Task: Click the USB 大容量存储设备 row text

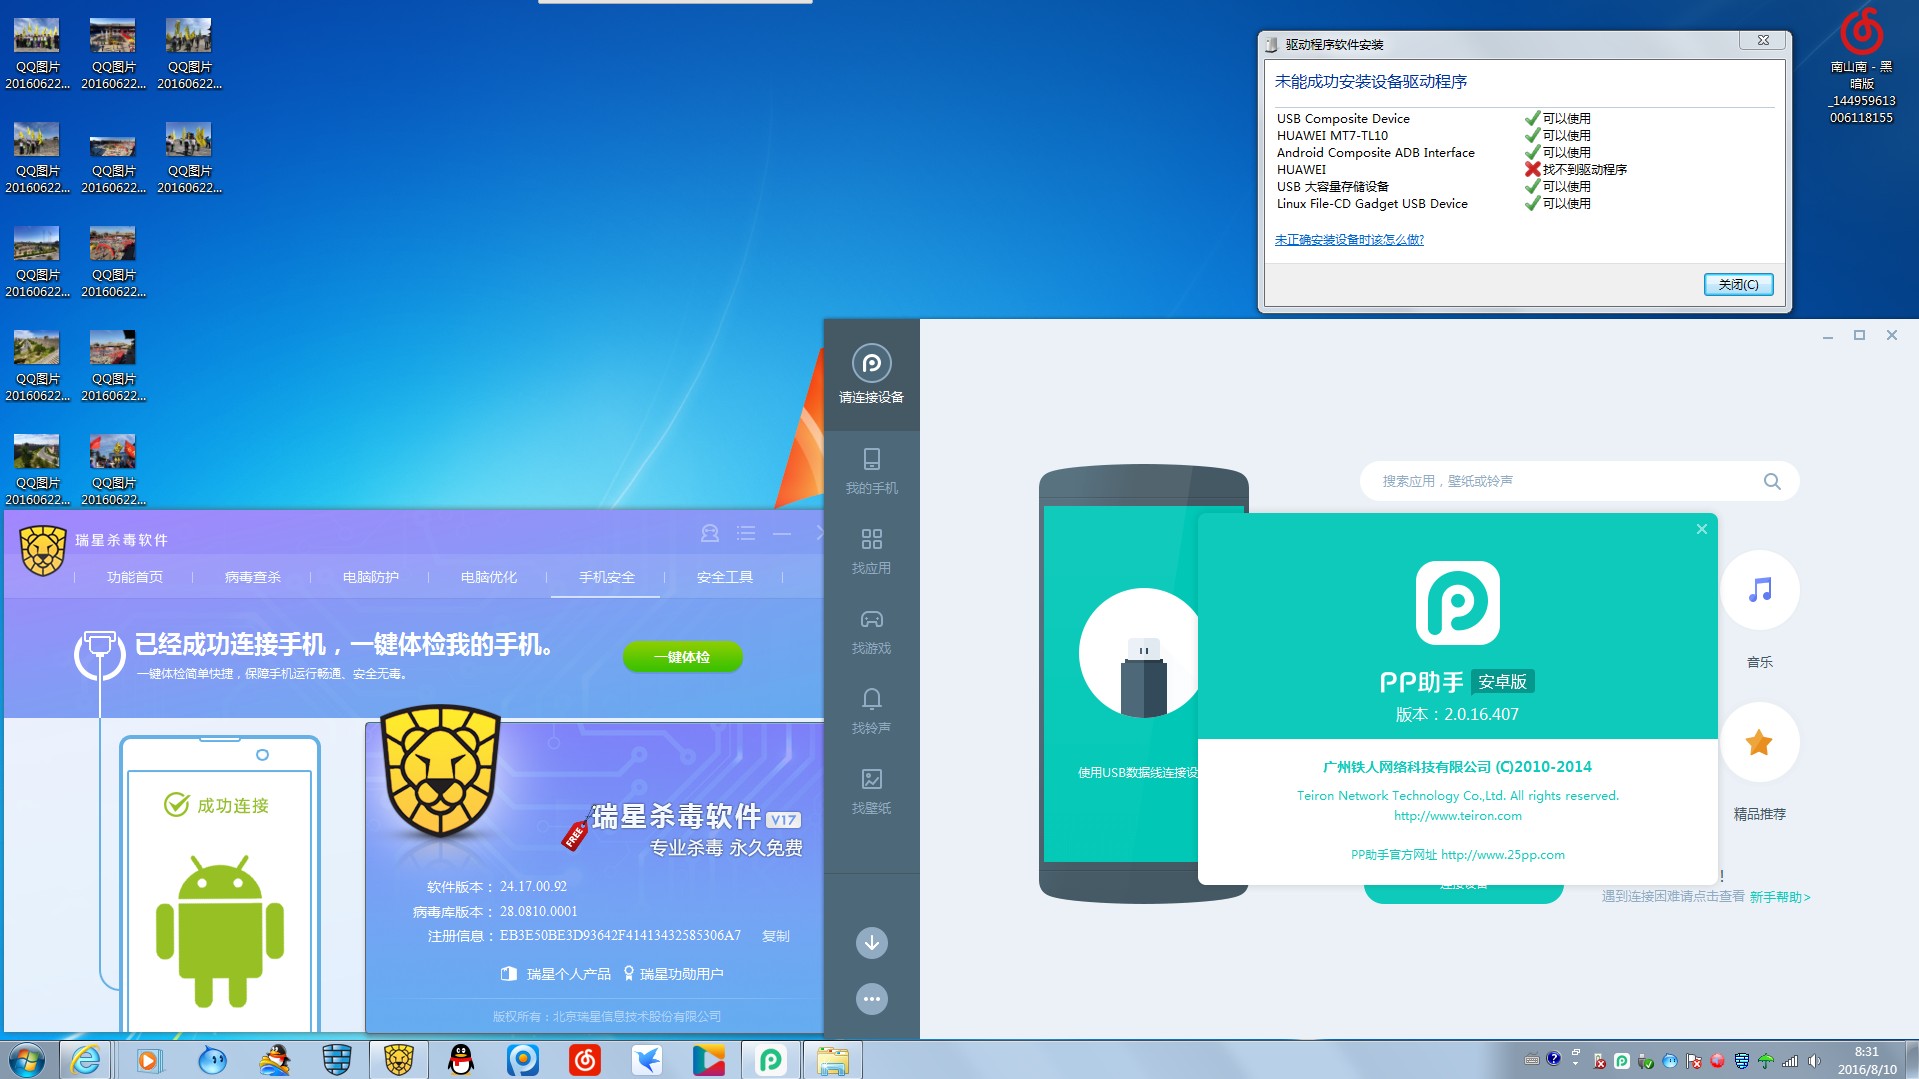Action: click(x=1332, y=186)
